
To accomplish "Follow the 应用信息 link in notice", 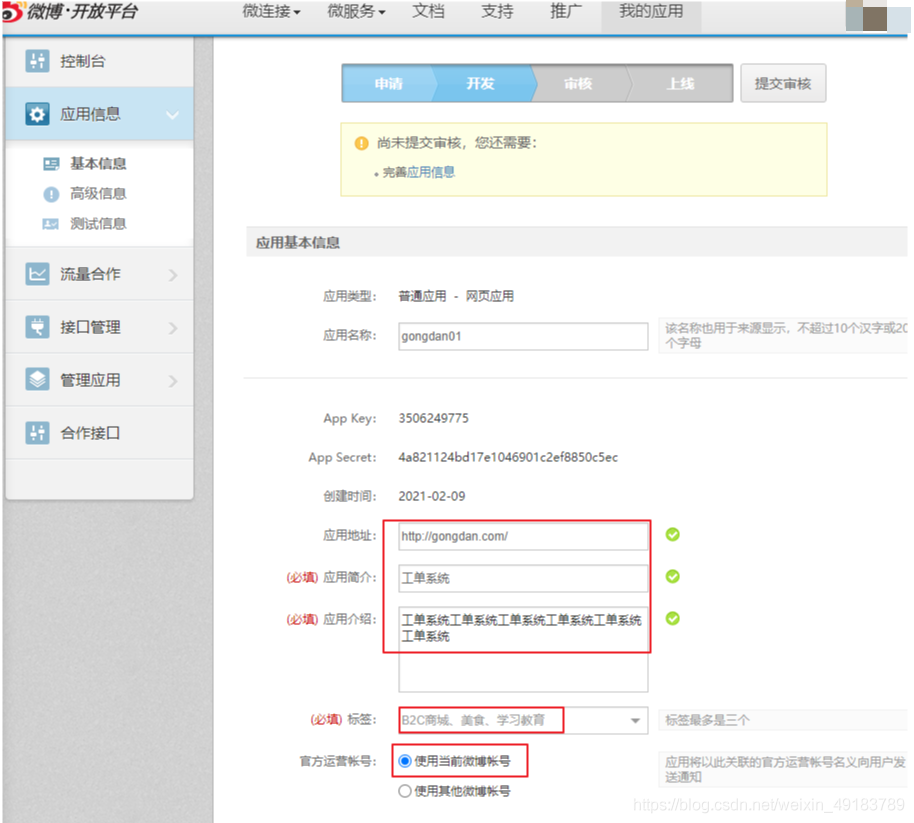I will click(x=431, y=172).
